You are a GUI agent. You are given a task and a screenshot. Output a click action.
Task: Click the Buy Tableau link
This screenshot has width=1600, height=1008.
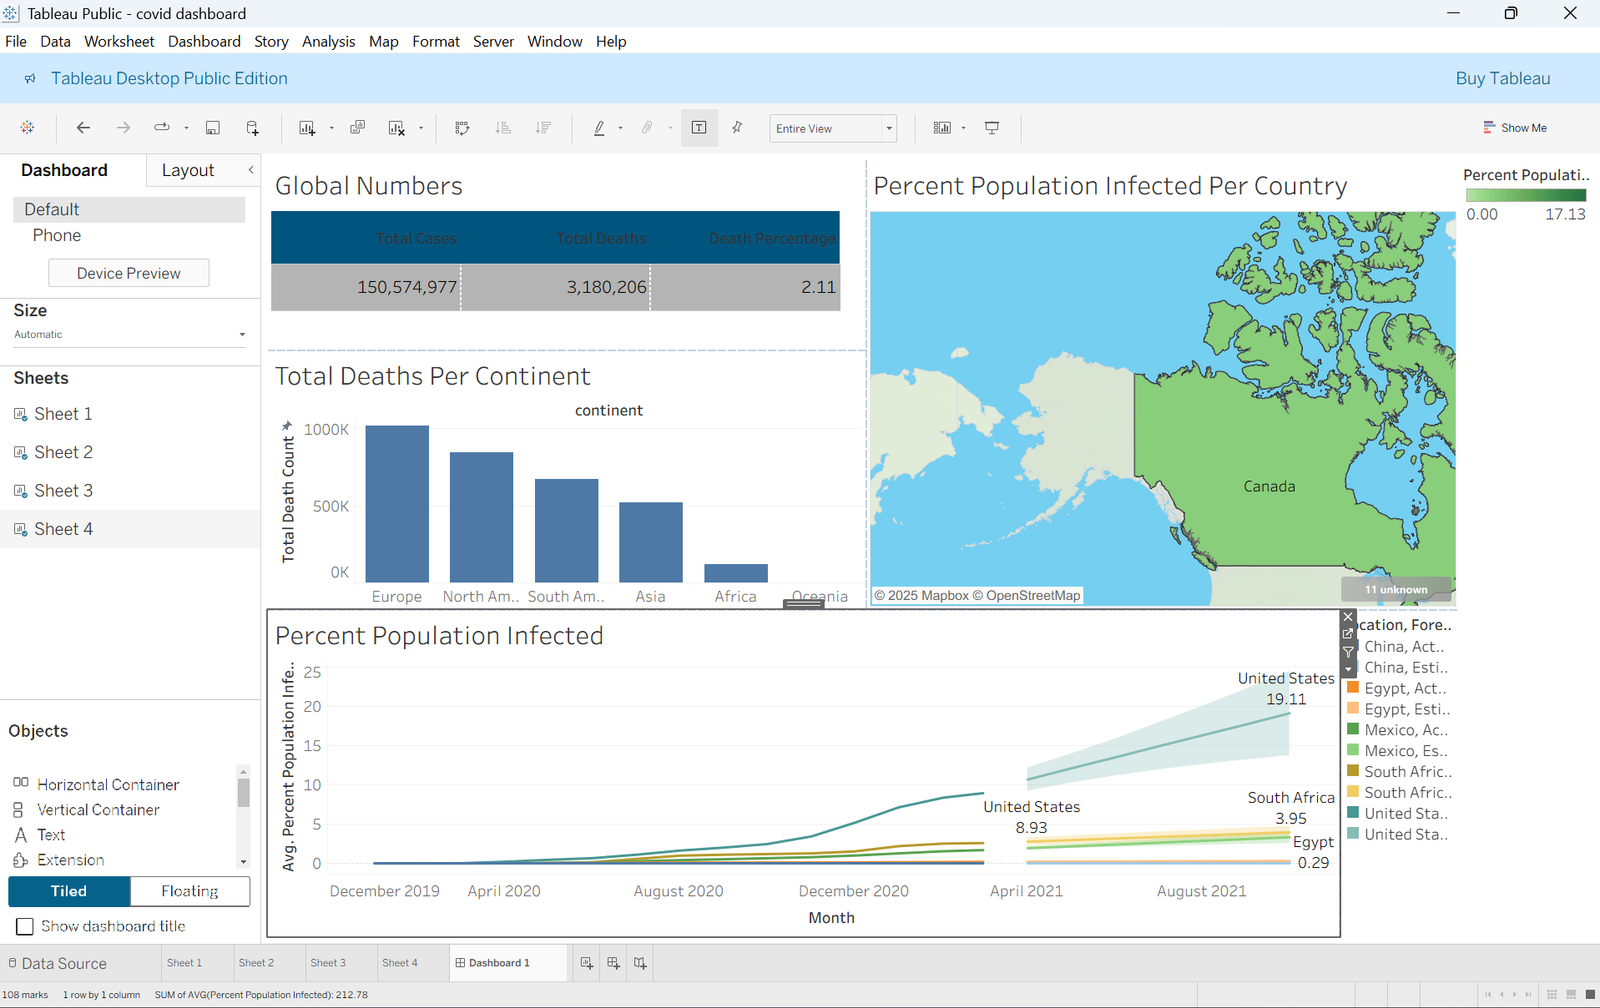pos(1502,78)
